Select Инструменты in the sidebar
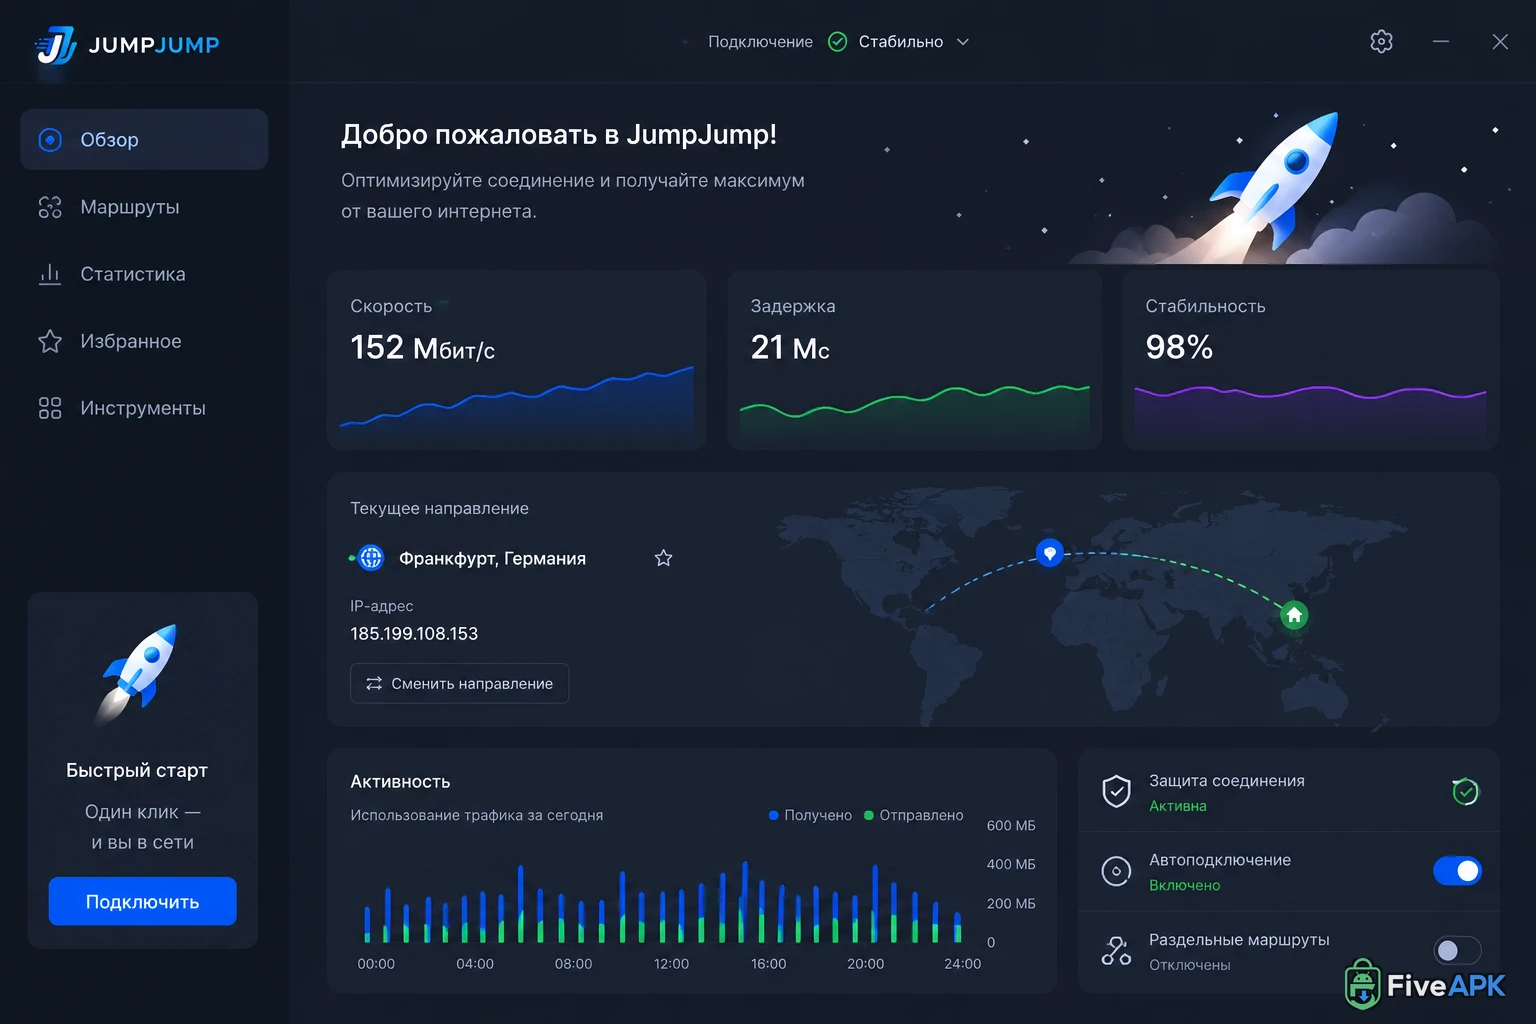 (144, 408)
